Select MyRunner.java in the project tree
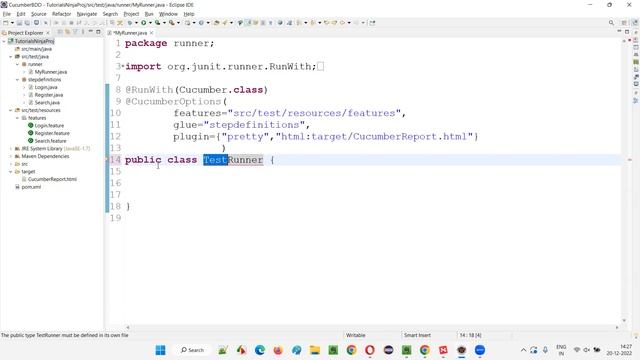The image size is (640, 360). point(51,72)
